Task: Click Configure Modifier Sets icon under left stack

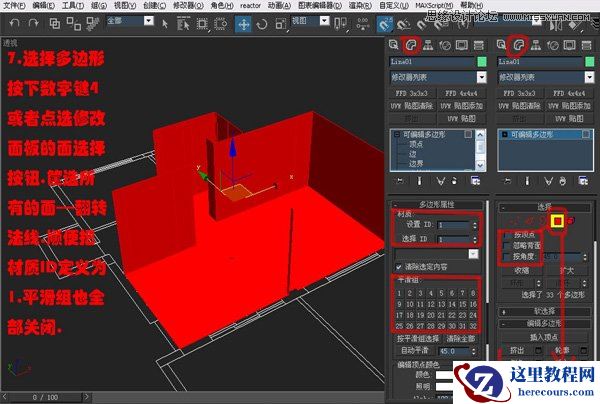Action: point(475,181)
